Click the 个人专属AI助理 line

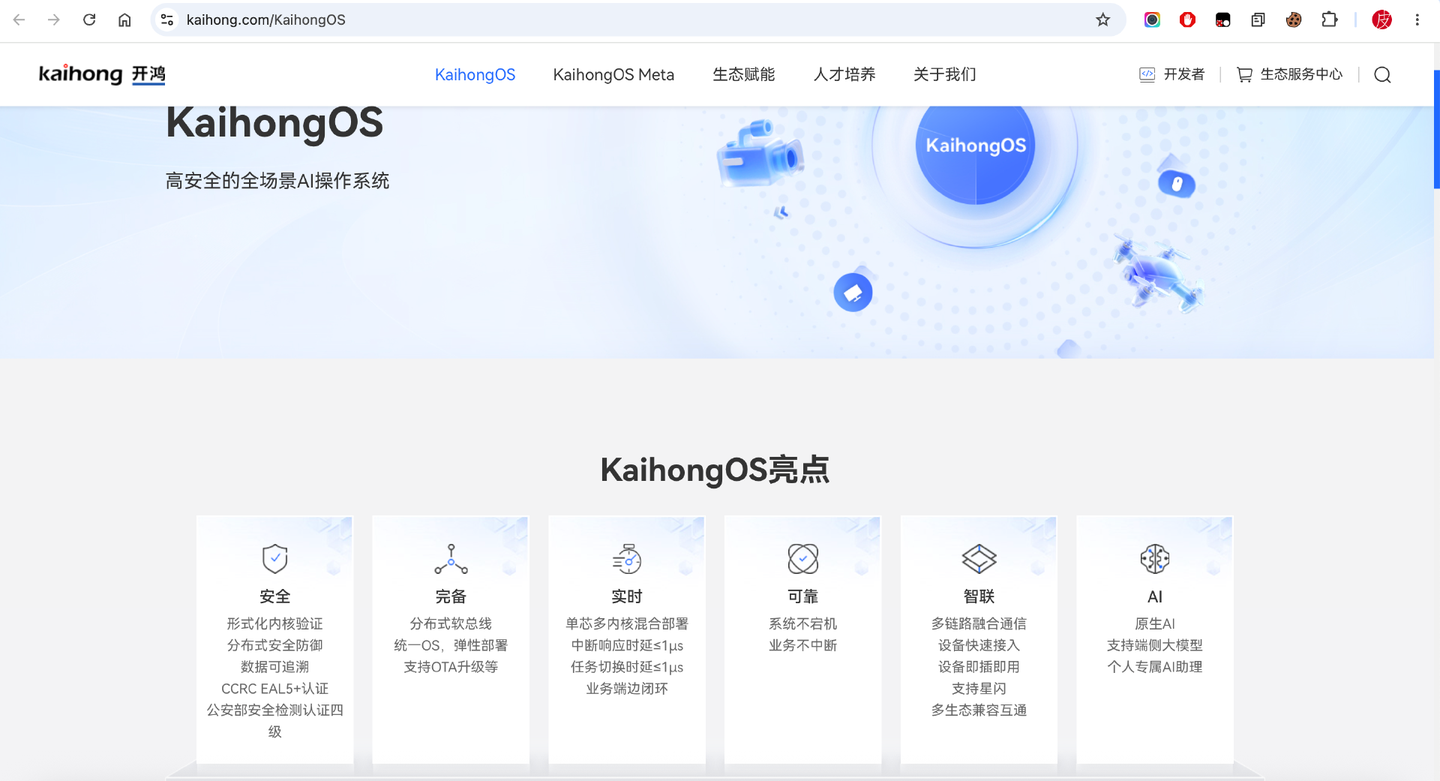click(1155, 667)
